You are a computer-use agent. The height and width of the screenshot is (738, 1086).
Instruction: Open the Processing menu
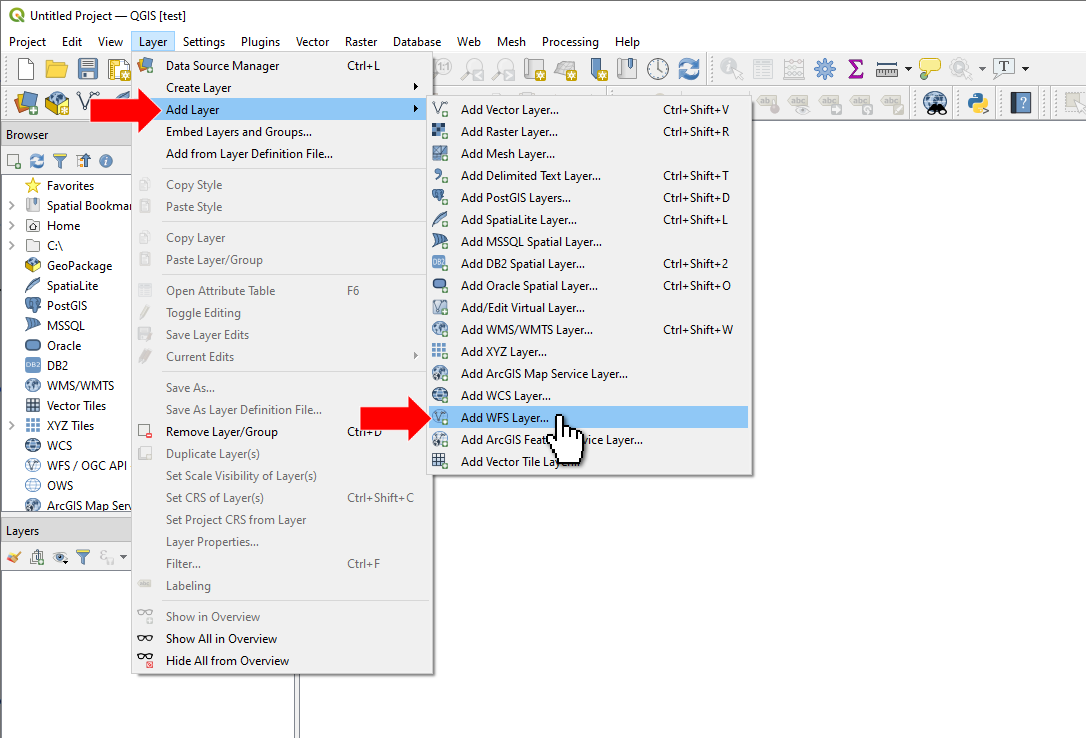[570, 42]
